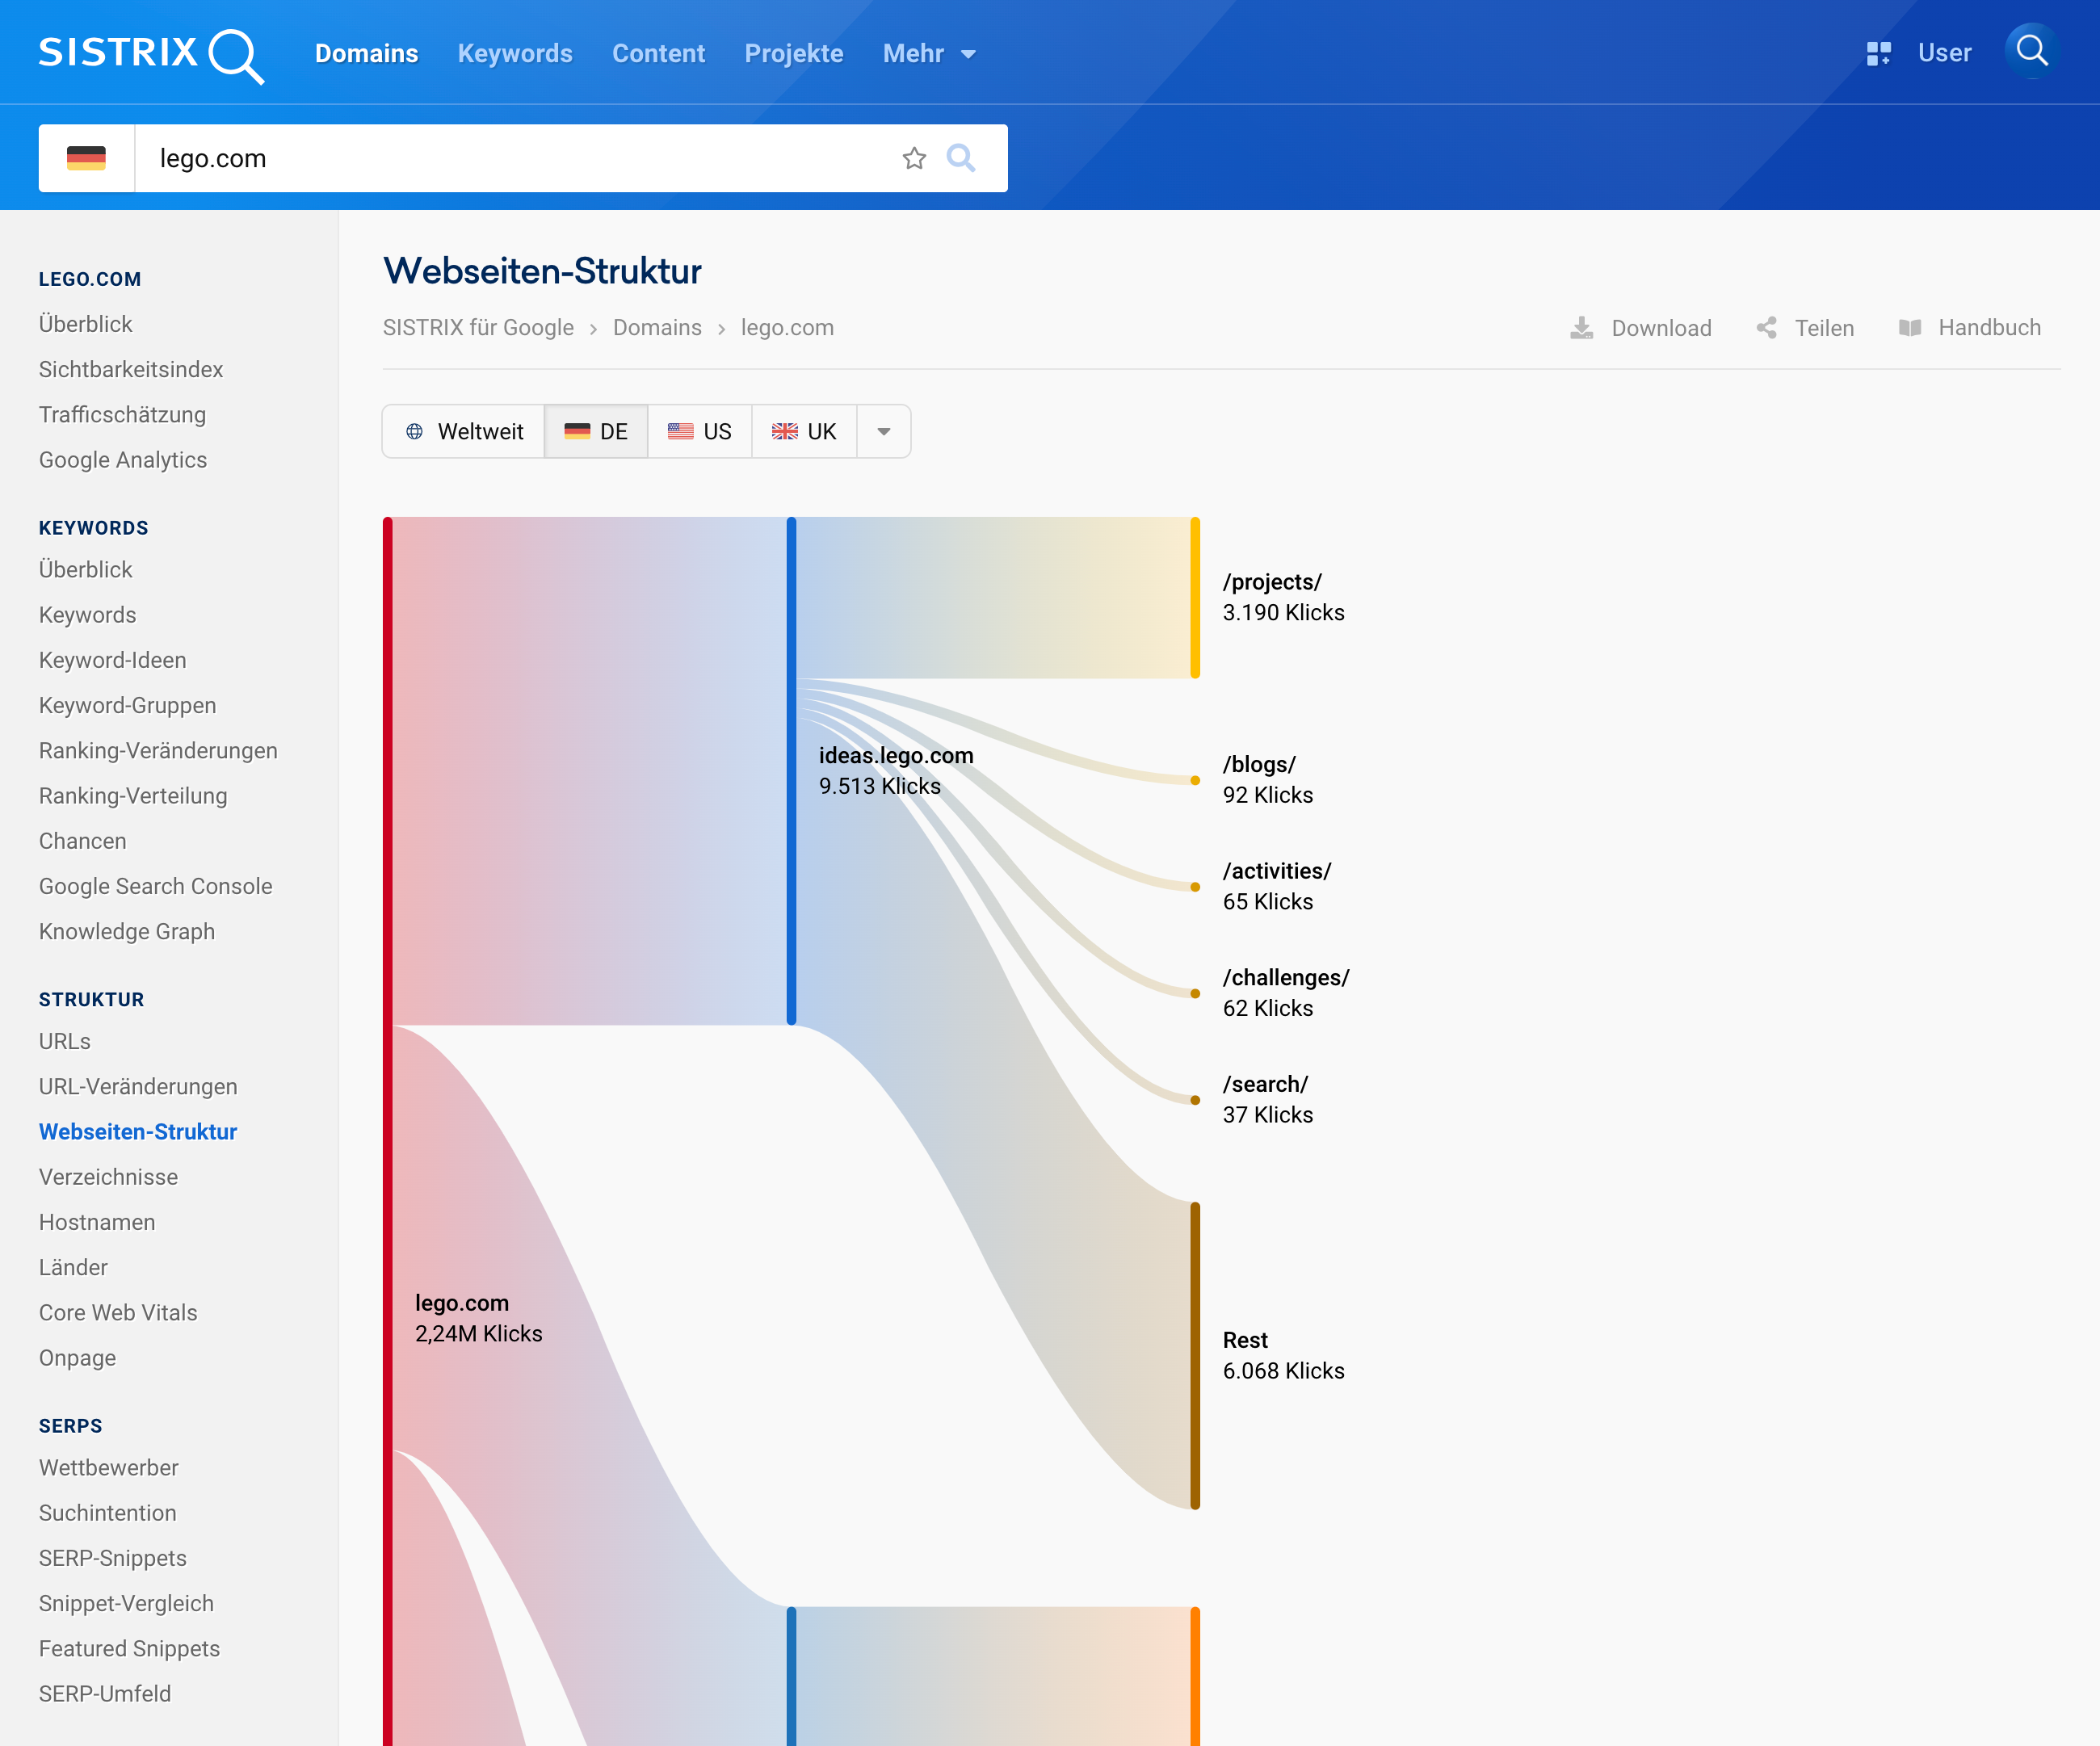This screenshot has width=2100, height=1746.
Task: Open the Mehr menu dropdown
Action: (928, 53)
